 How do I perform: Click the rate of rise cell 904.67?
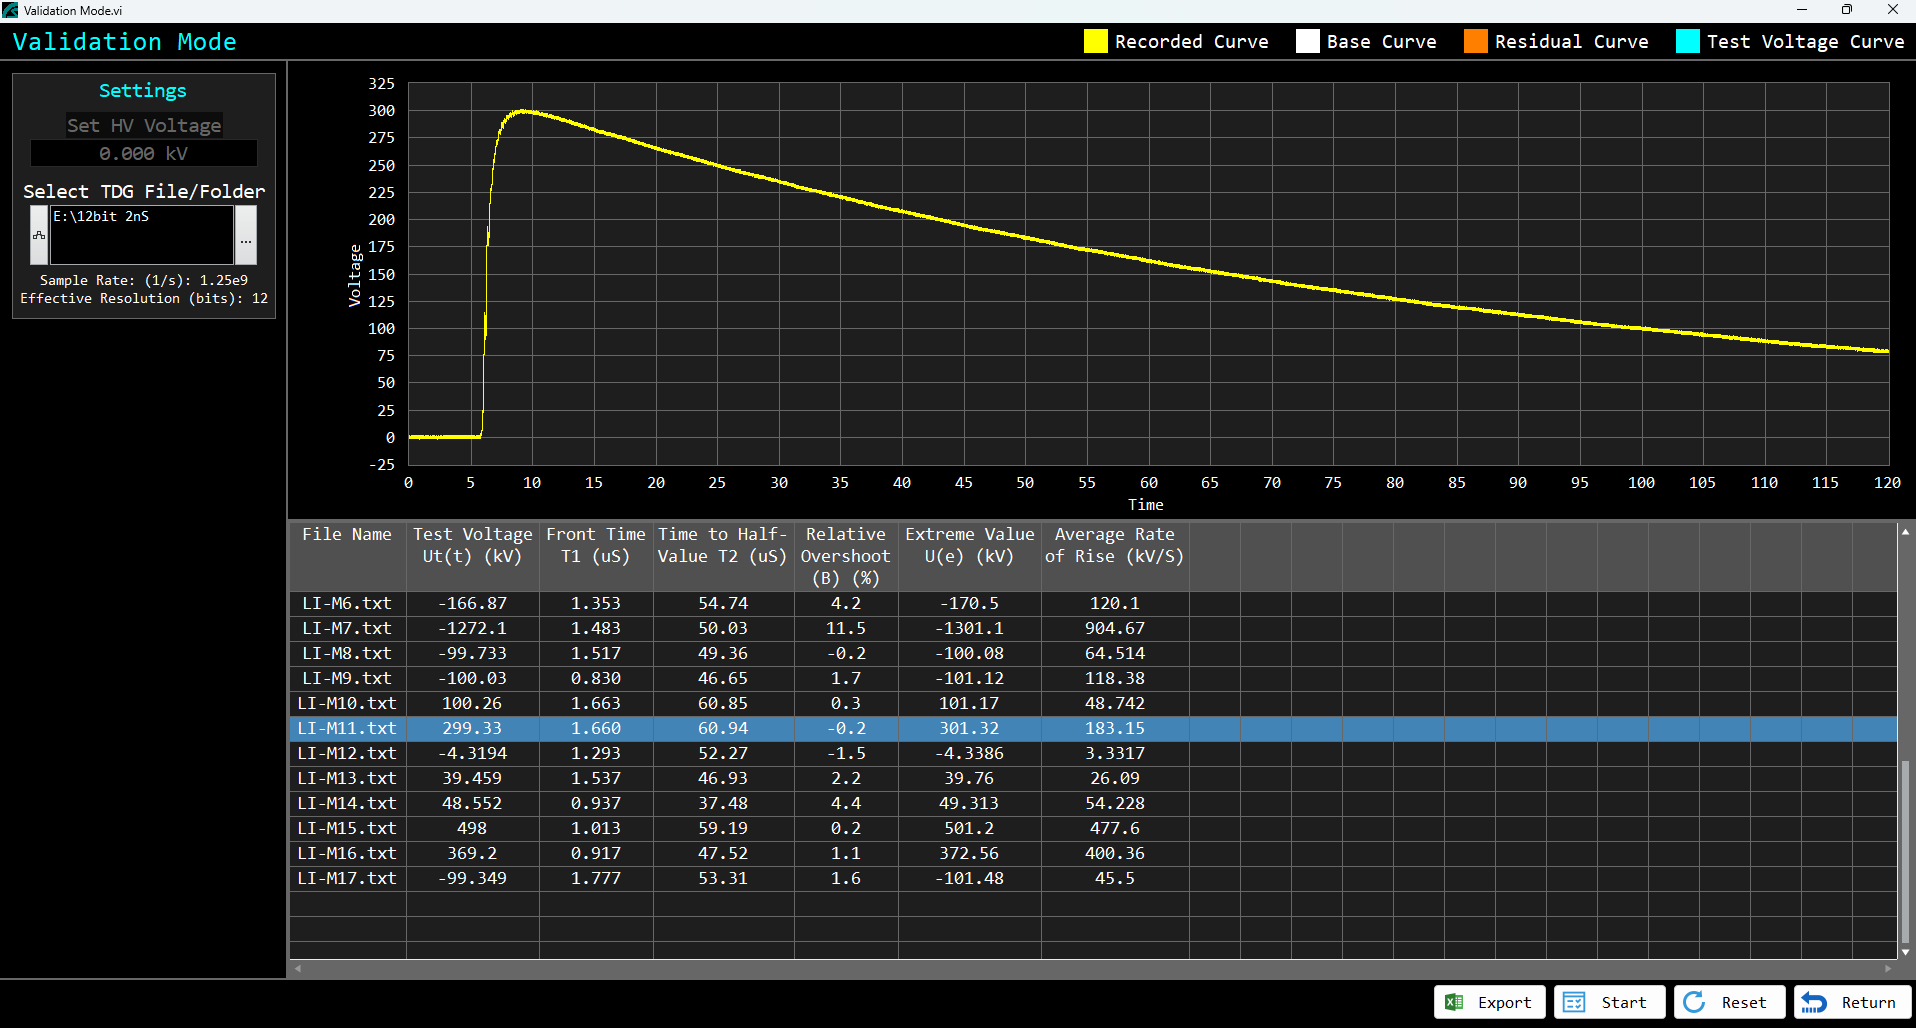[1115, 628]
